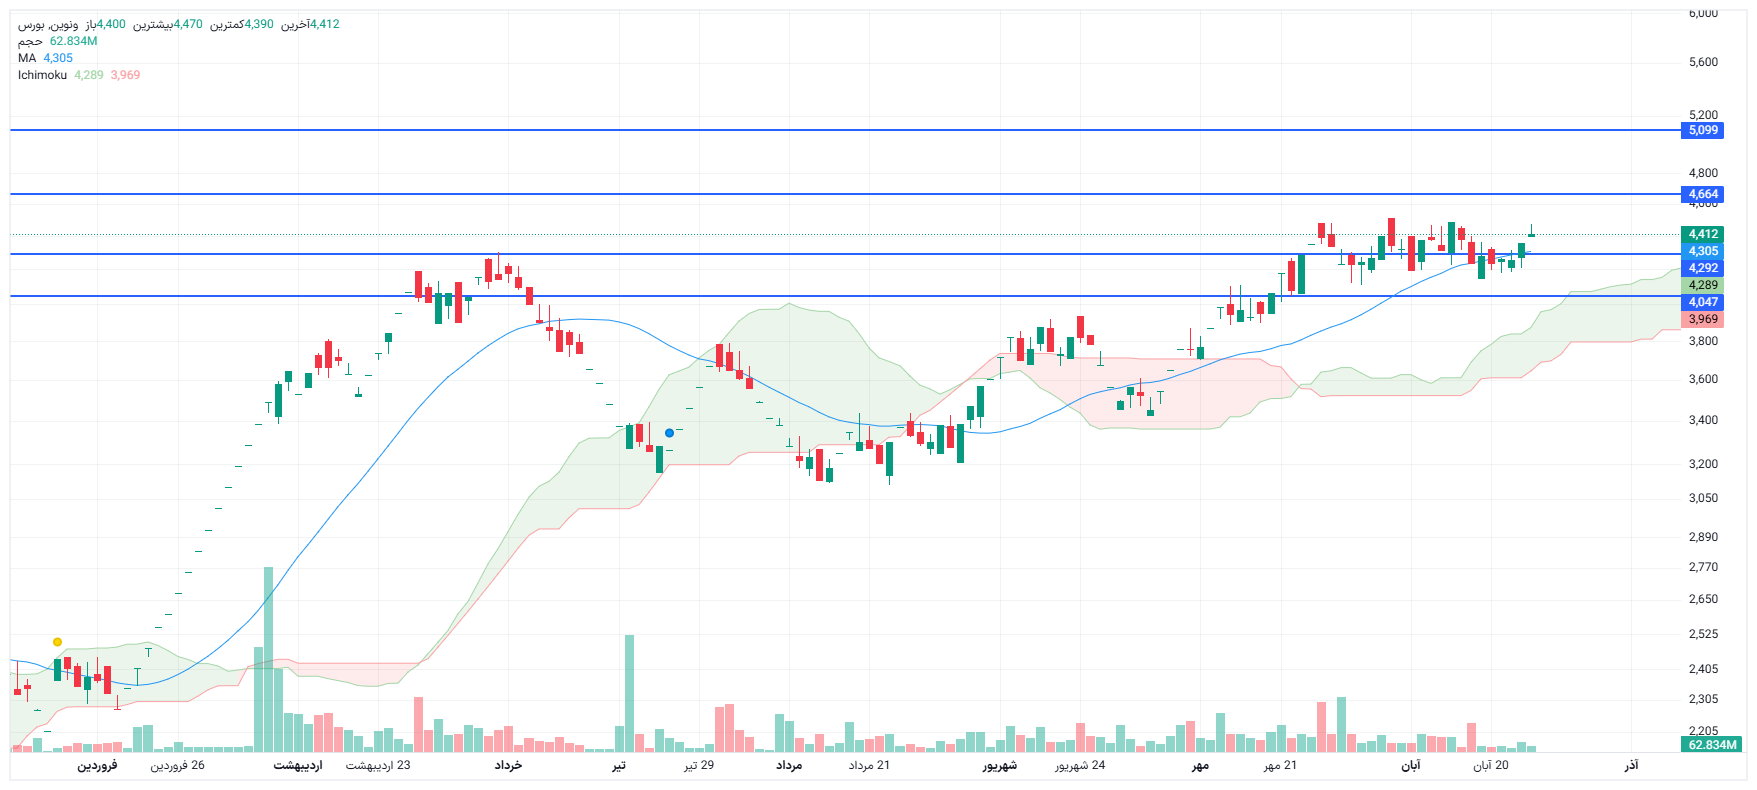
Task: Click the green 4,289 Ichimoku price label
Action: [1703, 285]
